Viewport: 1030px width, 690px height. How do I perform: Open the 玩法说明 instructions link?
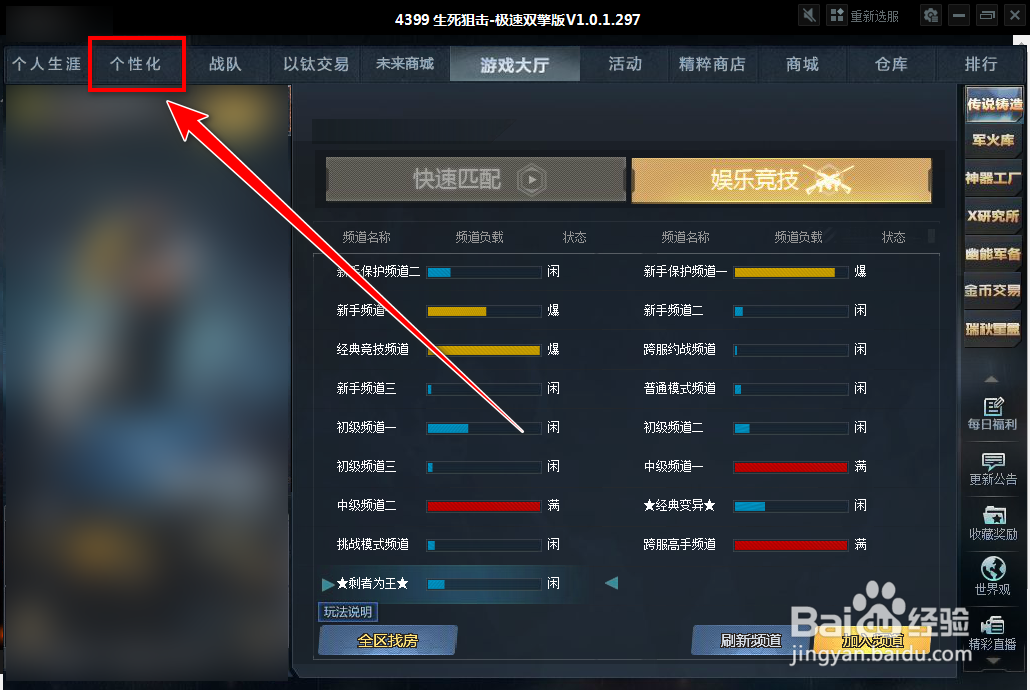[x=347, y=612]
